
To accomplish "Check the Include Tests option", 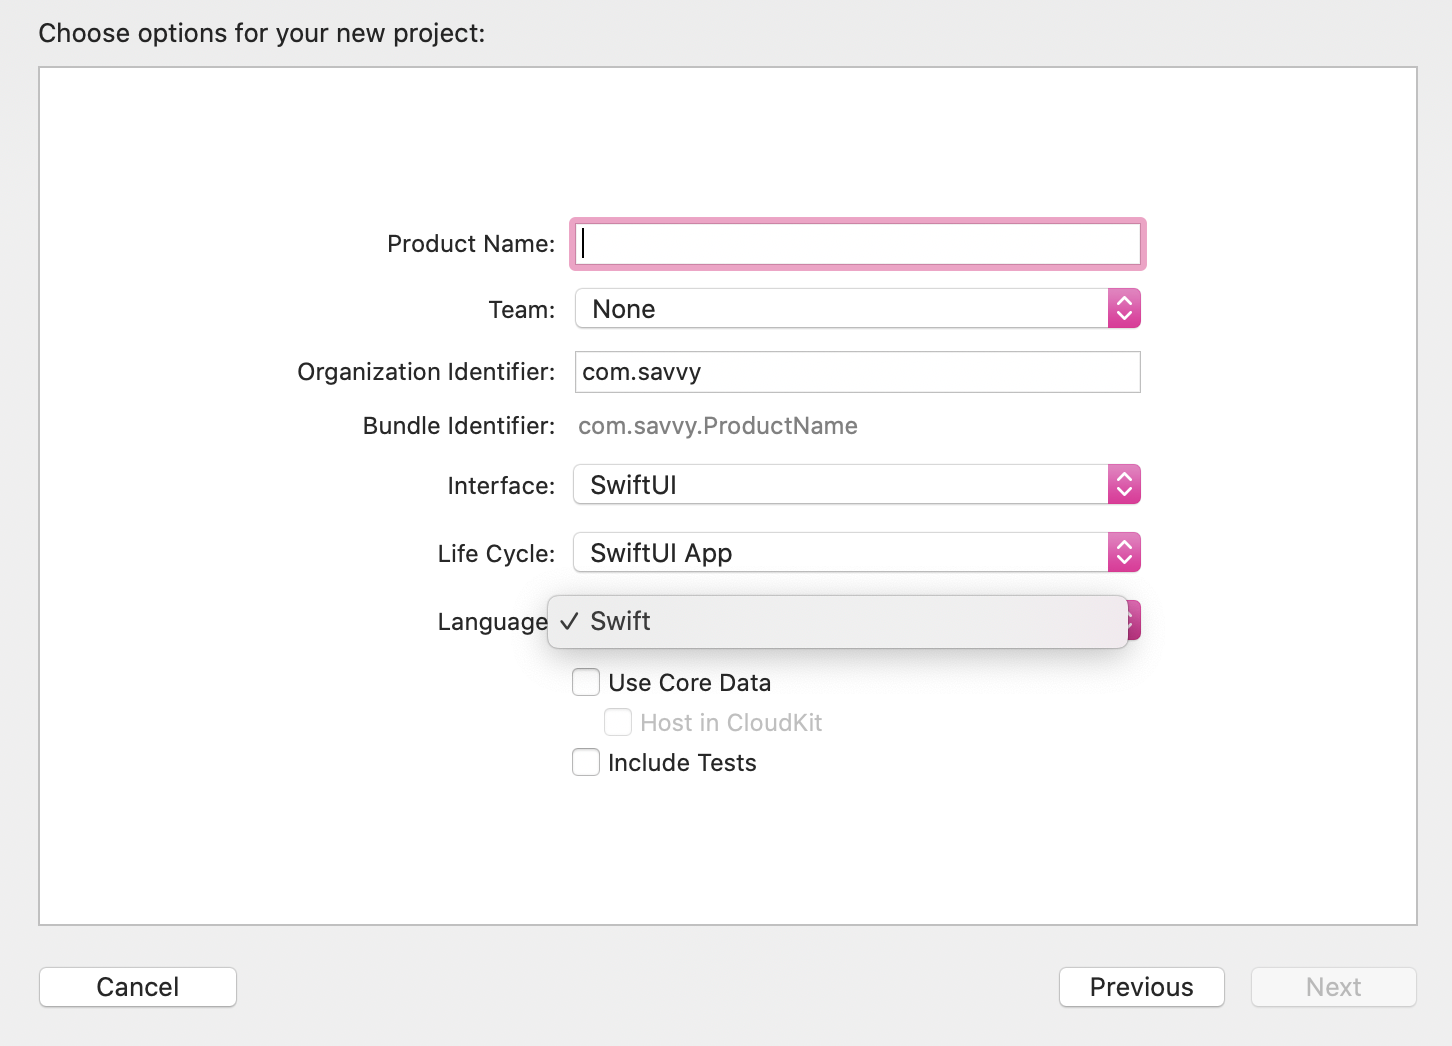I will point(586,763).
